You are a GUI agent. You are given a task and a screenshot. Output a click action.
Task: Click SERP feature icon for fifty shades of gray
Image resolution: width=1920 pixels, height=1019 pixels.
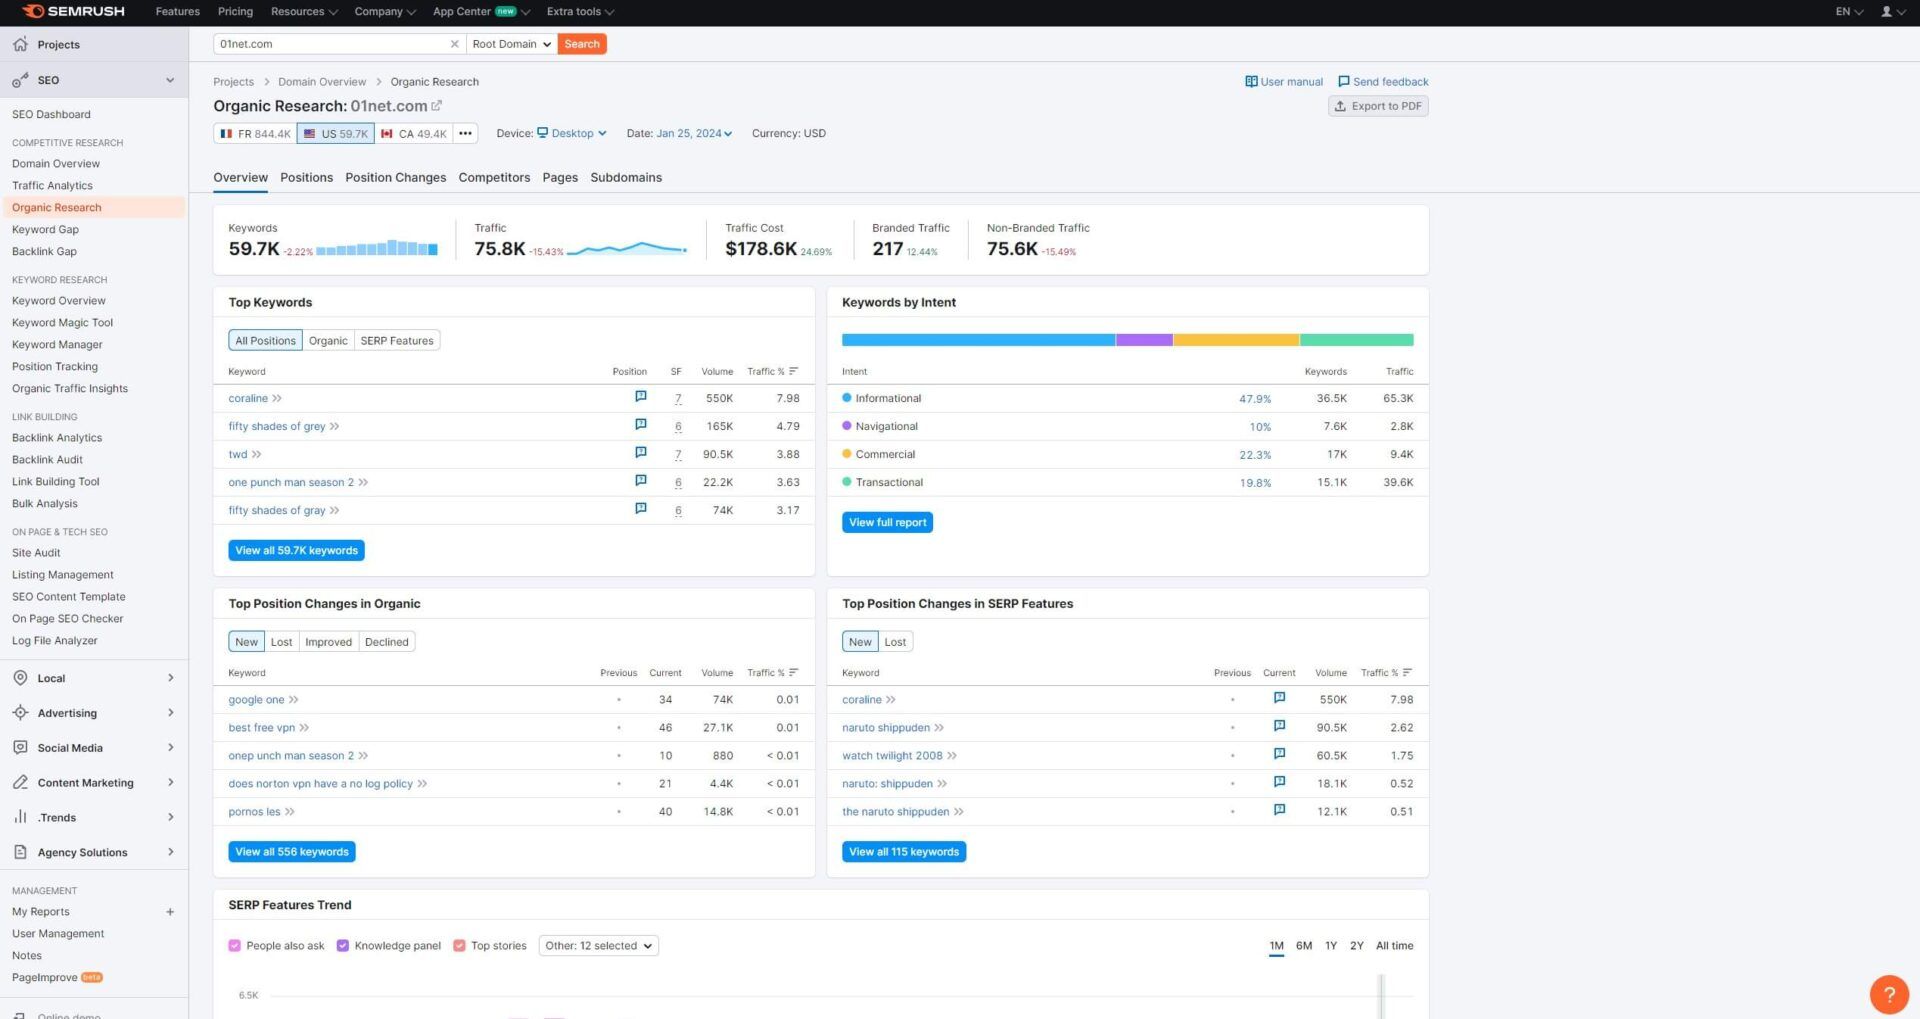[x=641, y=509]
